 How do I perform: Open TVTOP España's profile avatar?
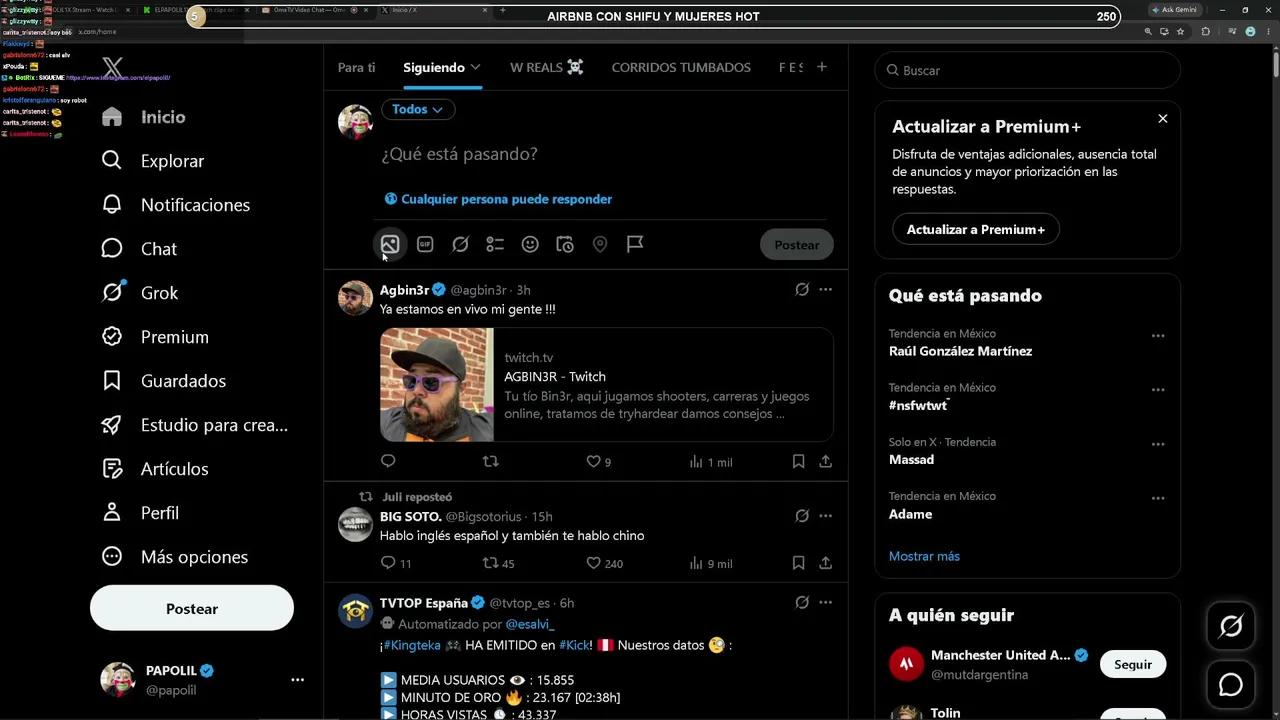point(355,611)
